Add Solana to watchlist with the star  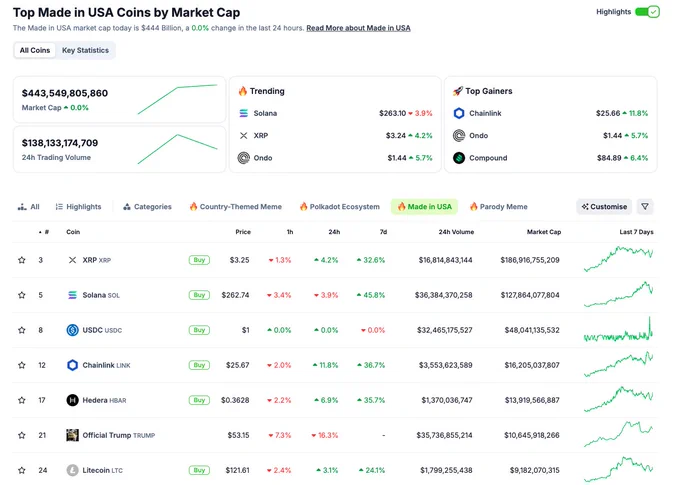tap(22, 295)
